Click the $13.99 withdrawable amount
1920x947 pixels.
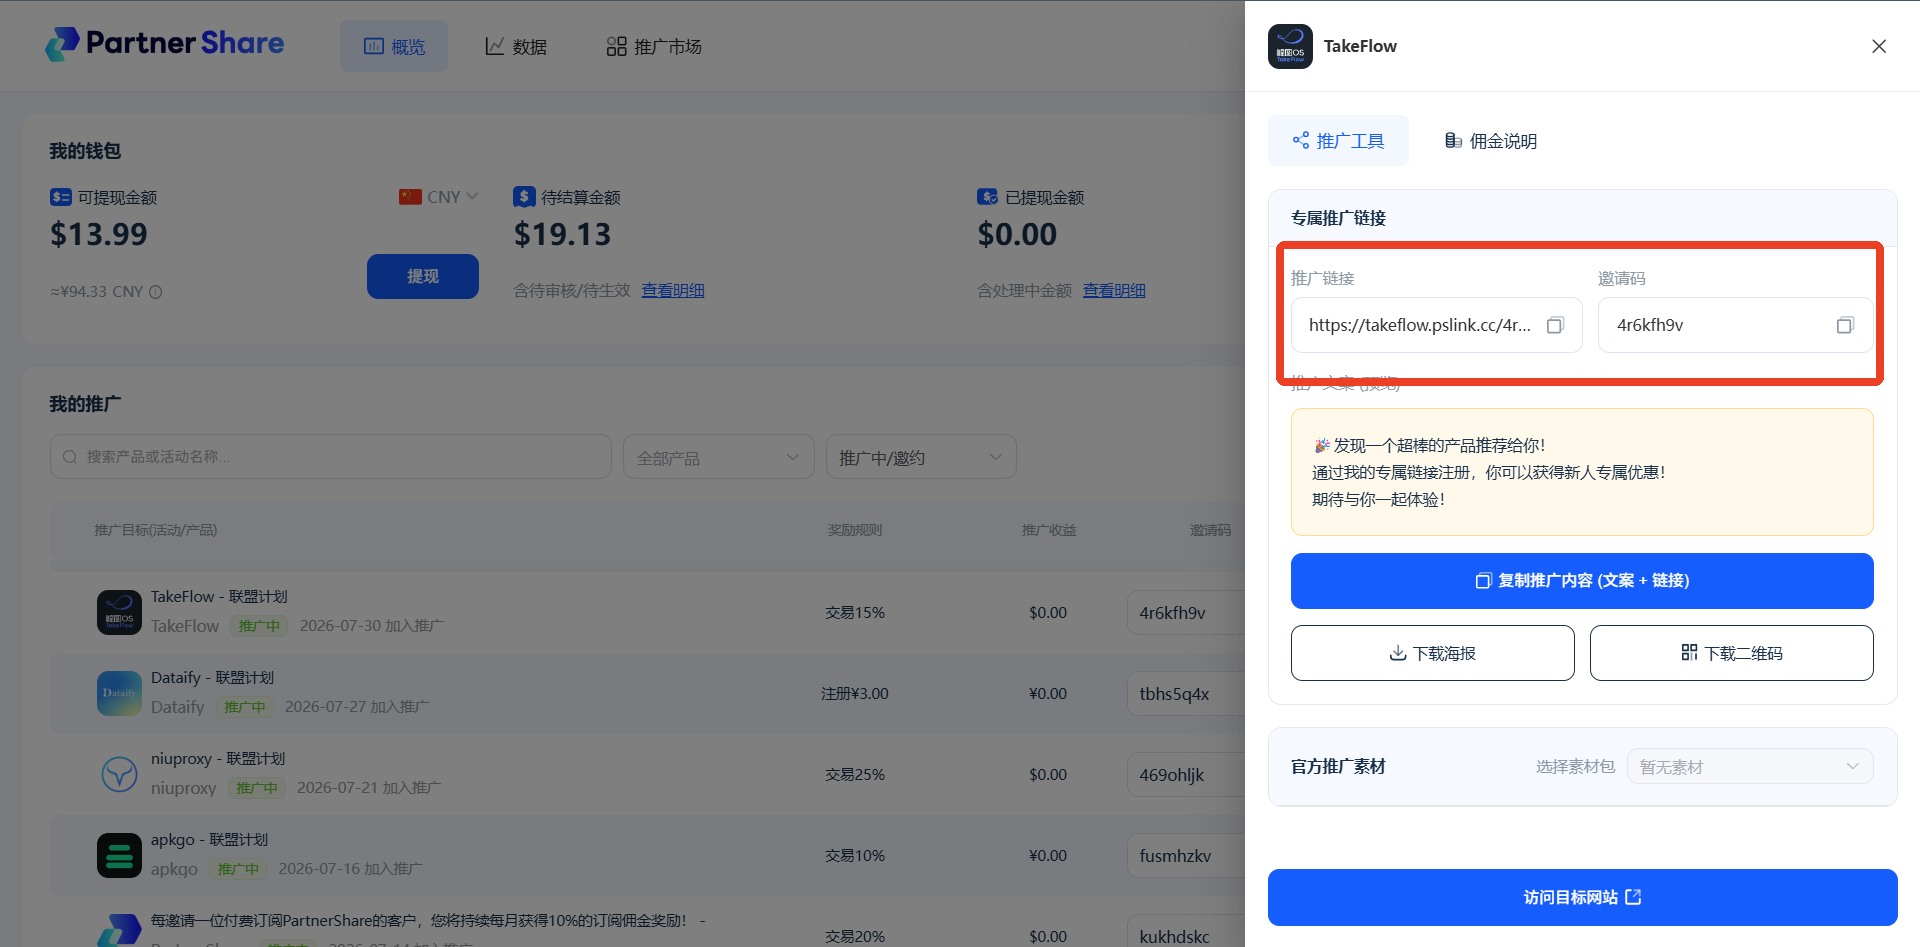coord(99,234)
